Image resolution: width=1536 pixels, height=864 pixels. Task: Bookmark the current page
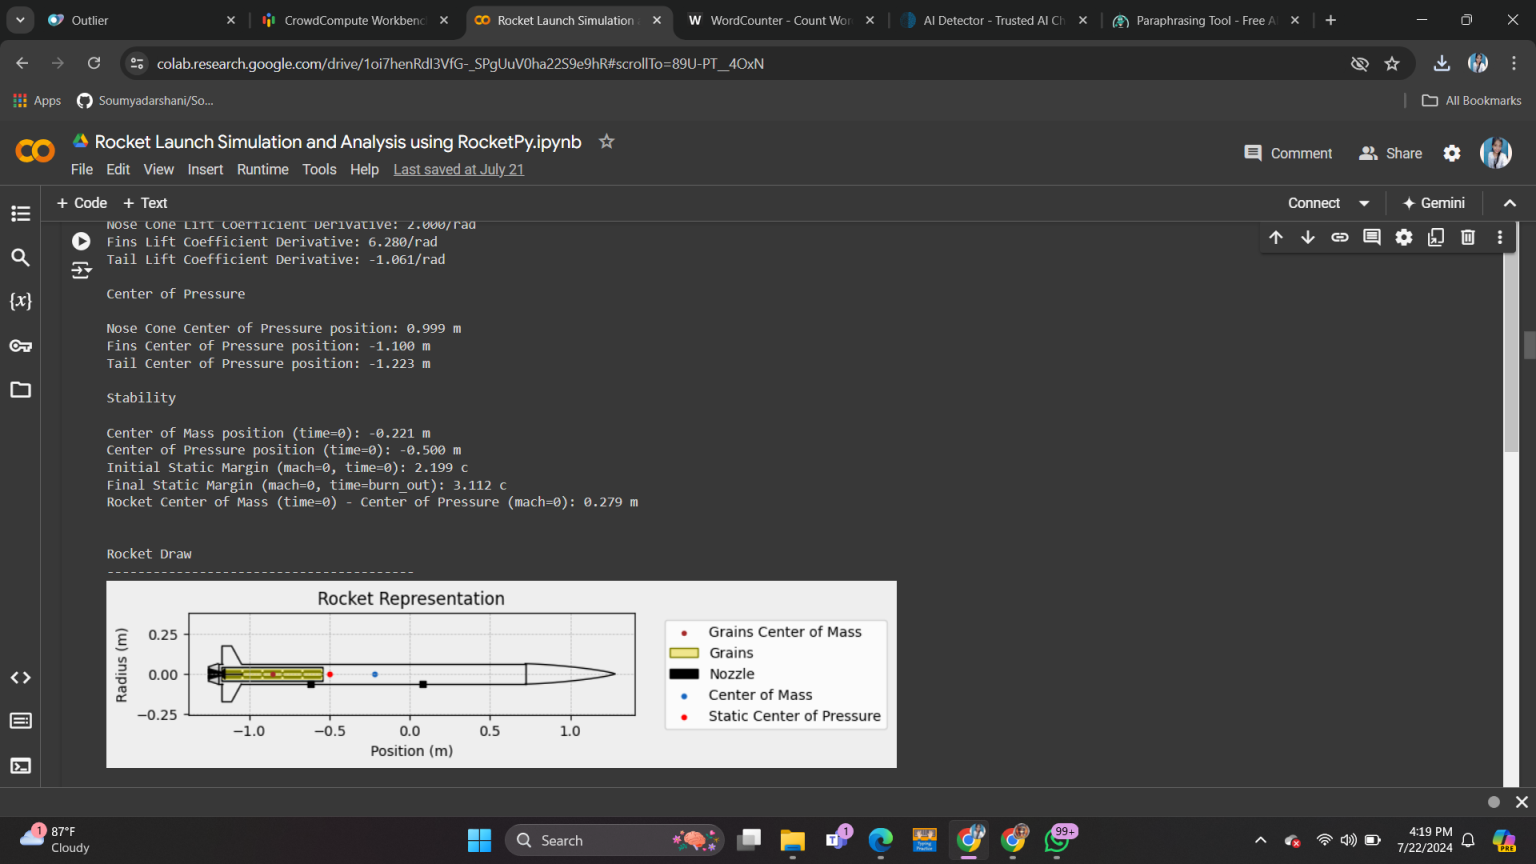tap(1392, 63)
